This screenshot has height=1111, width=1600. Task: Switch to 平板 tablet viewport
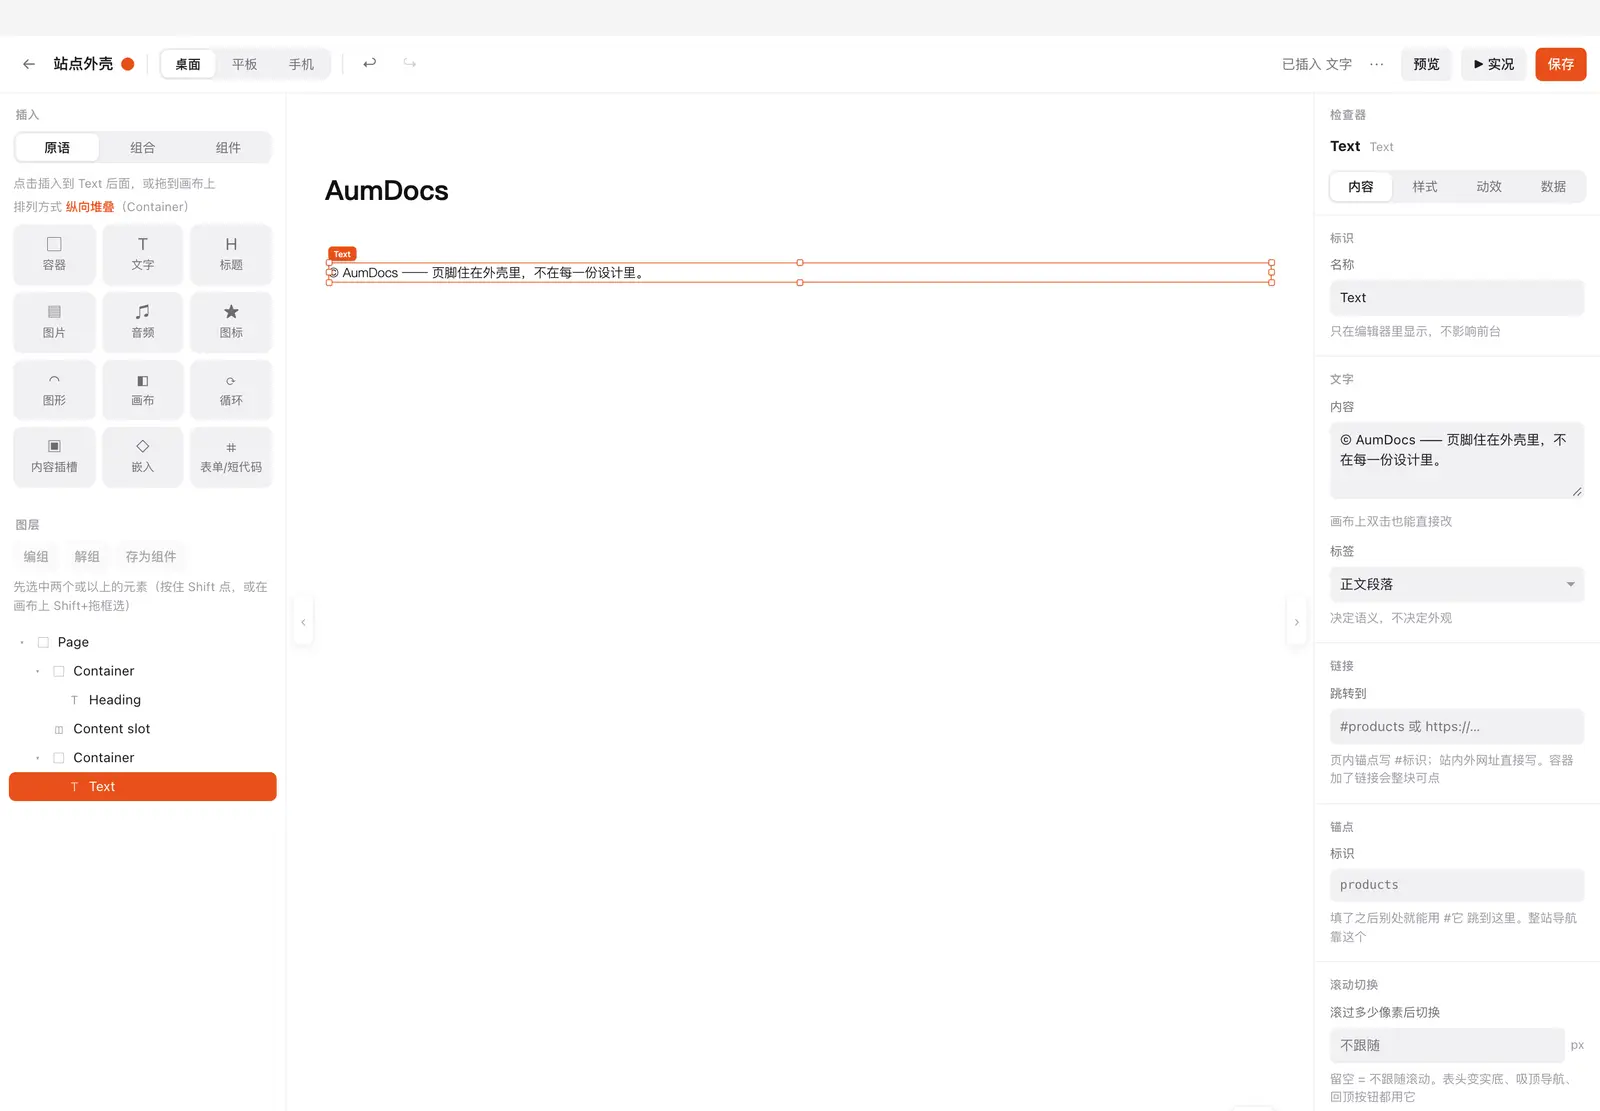click(x=245, y=64)
